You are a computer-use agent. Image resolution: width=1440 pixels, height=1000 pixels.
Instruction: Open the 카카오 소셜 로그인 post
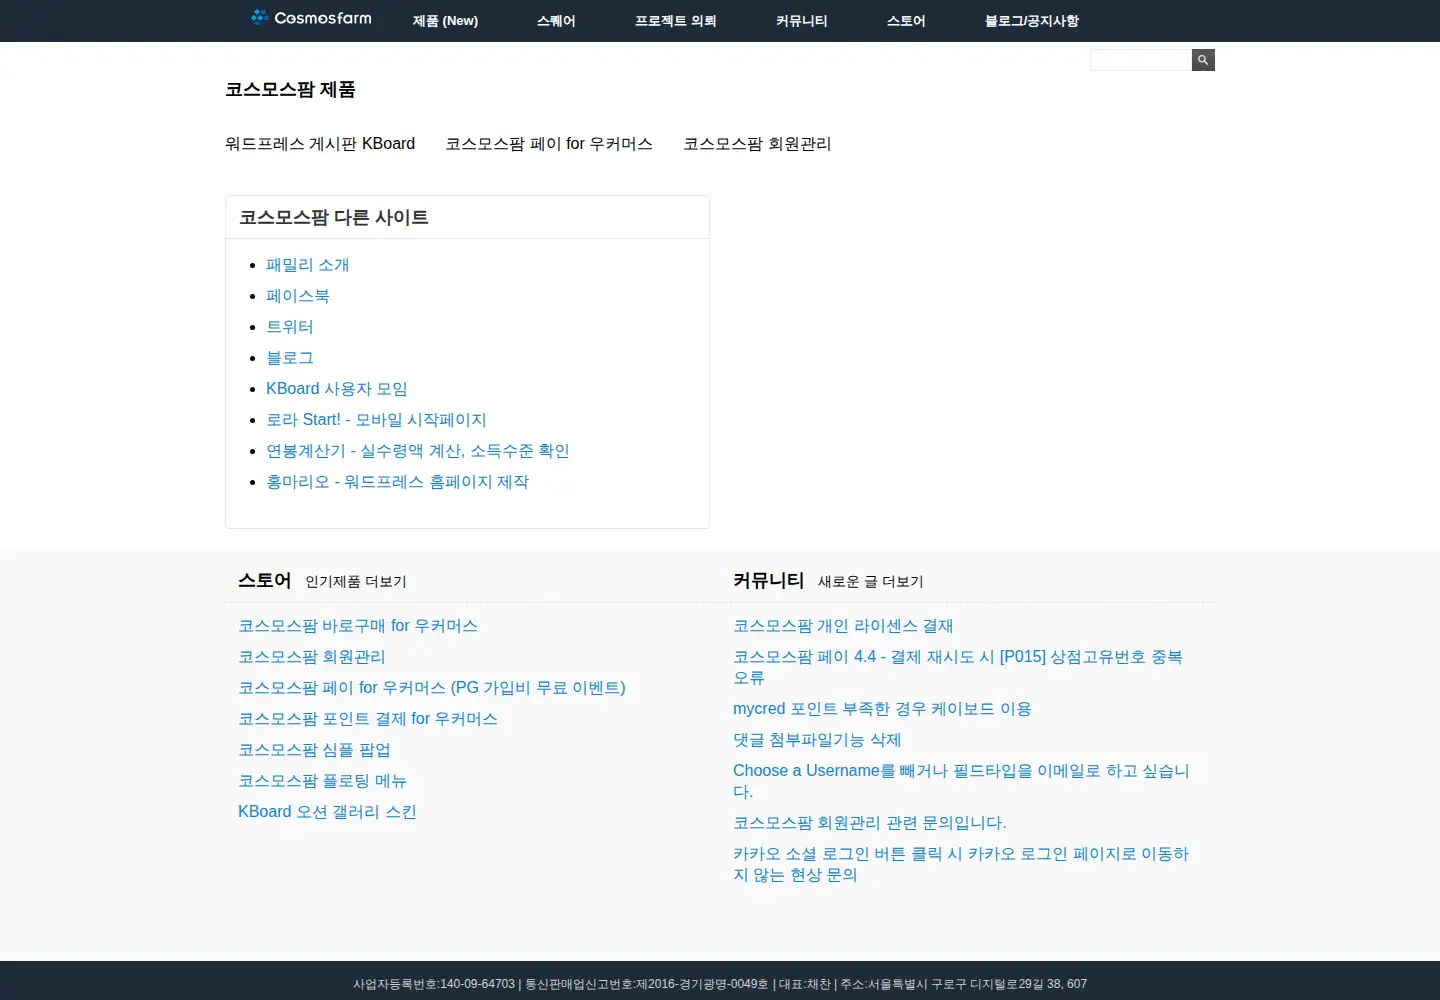click(x=961, y=864)
